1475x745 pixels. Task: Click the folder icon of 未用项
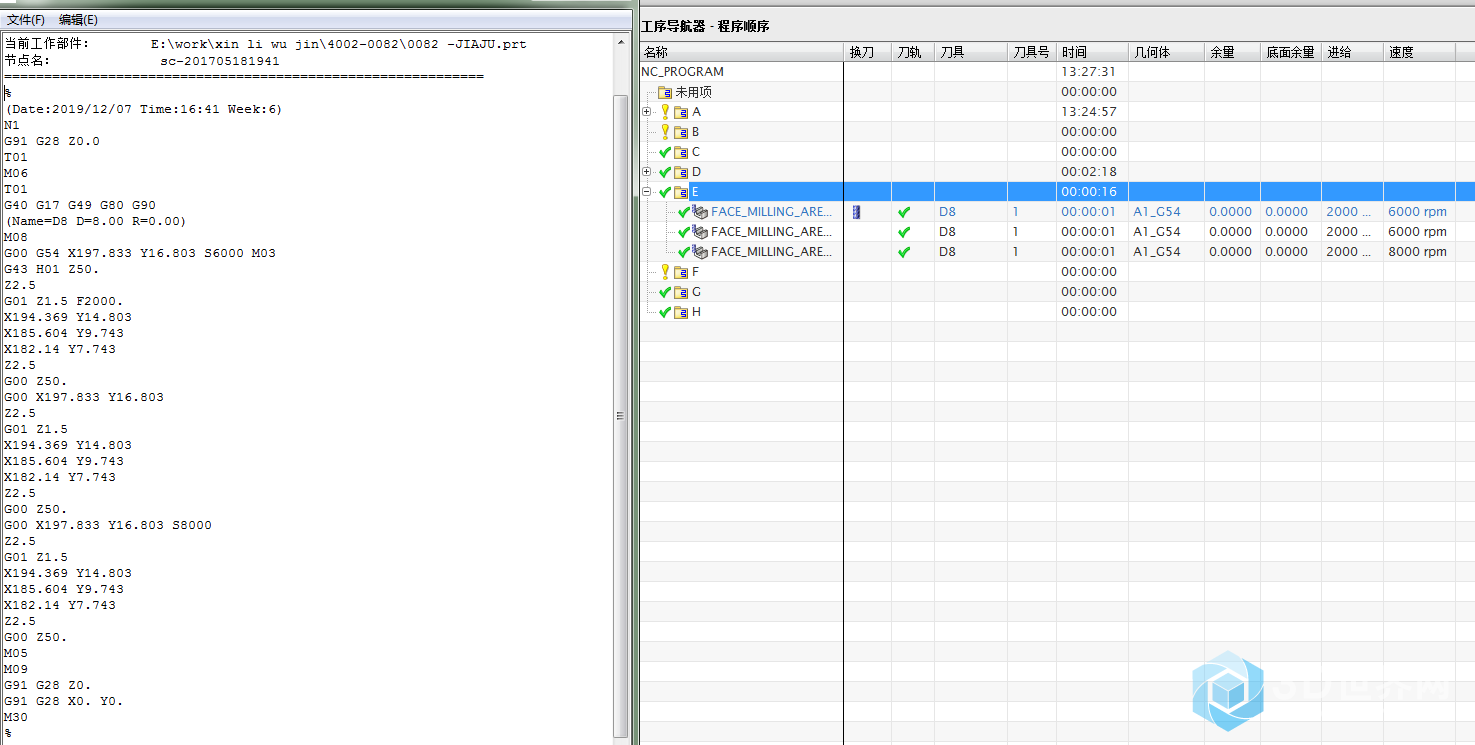665,92
